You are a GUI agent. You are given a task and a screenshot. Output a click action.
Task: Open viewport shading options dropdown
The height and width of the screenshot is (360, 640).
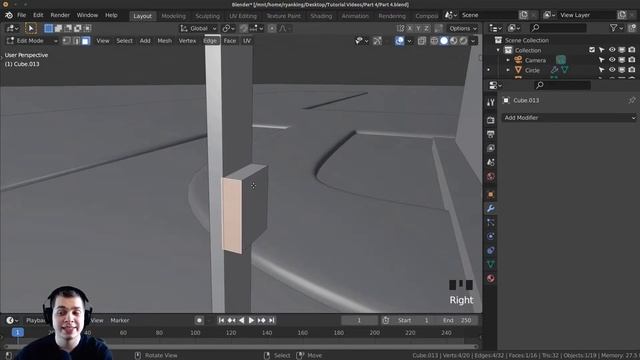click(x=473, y=41)
